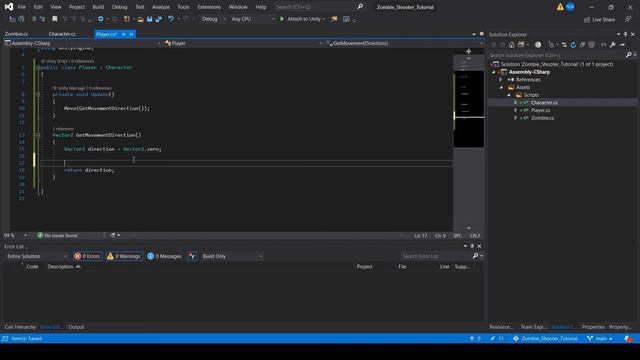Image resolution: width=640 pixels, height=360 pixels.
Task: Click the Solution Explorer search magnifier icon
Action: [629, 55]
